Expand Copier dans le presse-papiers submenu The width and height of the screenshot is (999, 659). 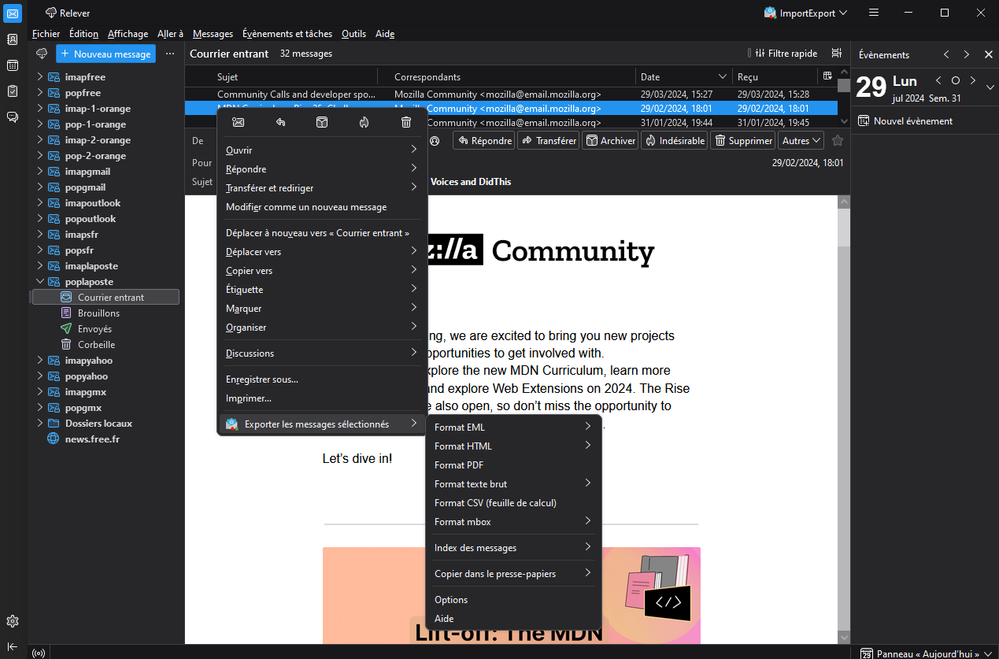point(513,574)
